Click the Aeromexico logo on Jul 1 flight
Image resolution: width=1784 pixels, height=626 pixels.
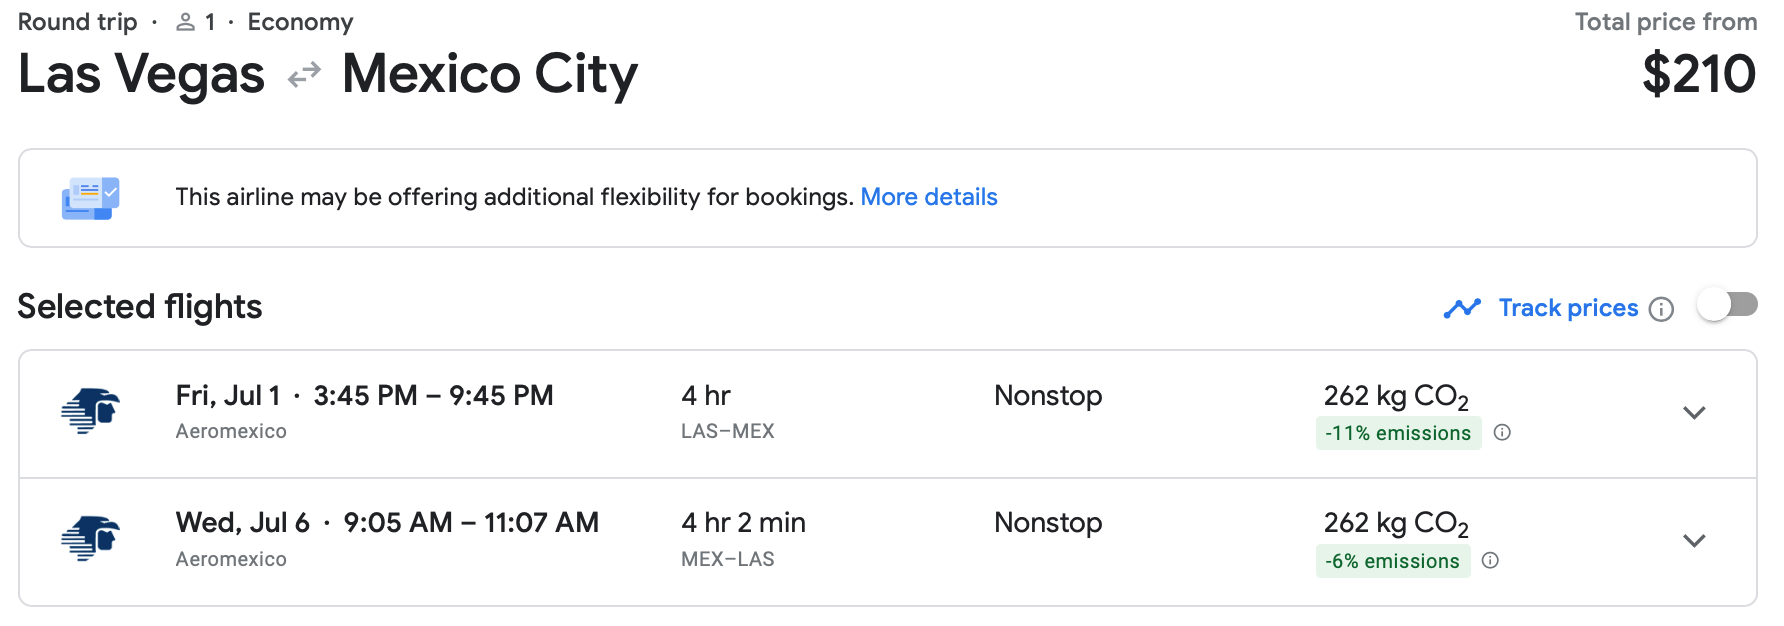pos(91,411)
